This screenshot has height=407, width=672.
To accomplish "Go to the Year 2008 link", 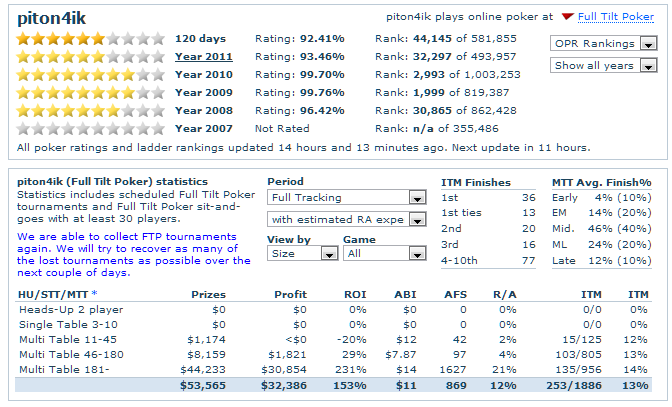I will coord(204,110).
